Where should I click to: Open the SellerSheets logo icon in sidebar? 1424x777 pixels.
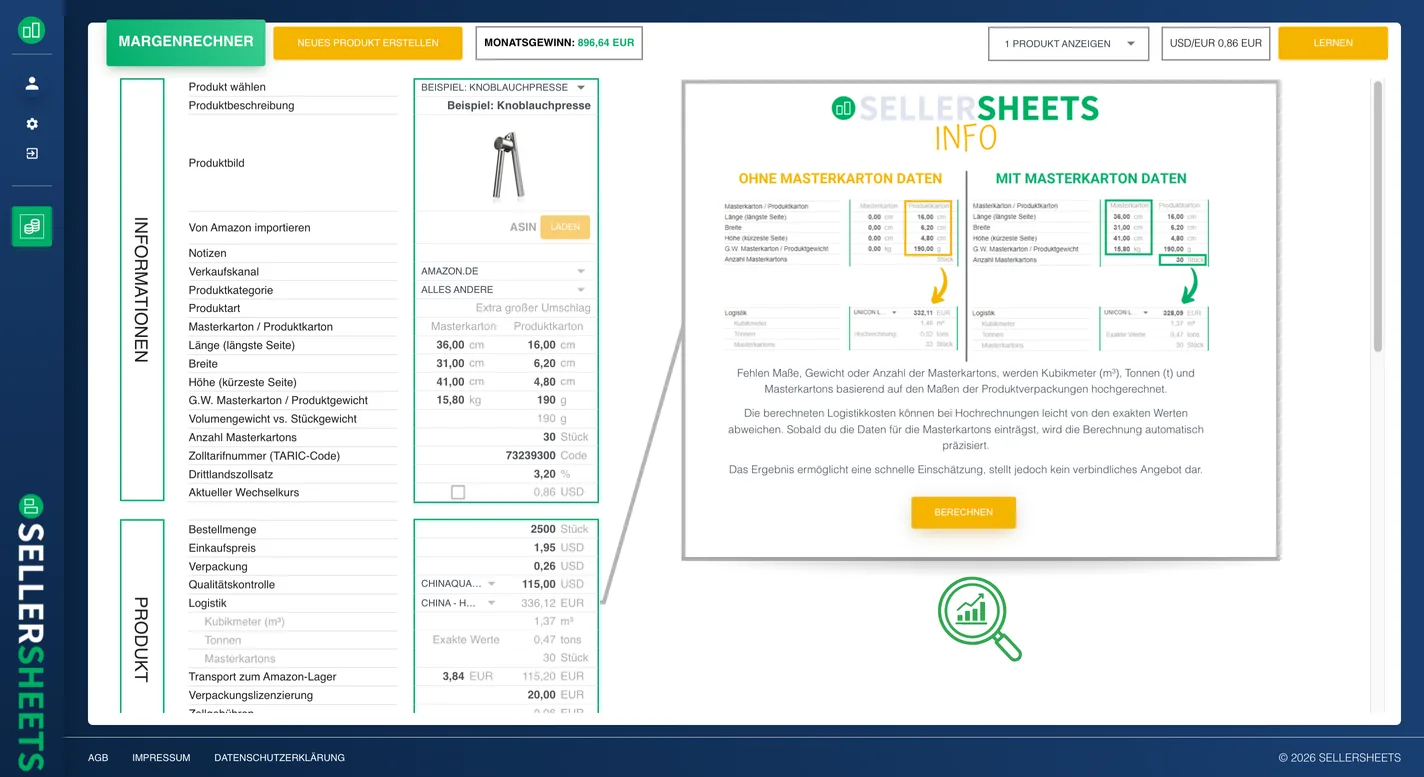coord(32,30)
